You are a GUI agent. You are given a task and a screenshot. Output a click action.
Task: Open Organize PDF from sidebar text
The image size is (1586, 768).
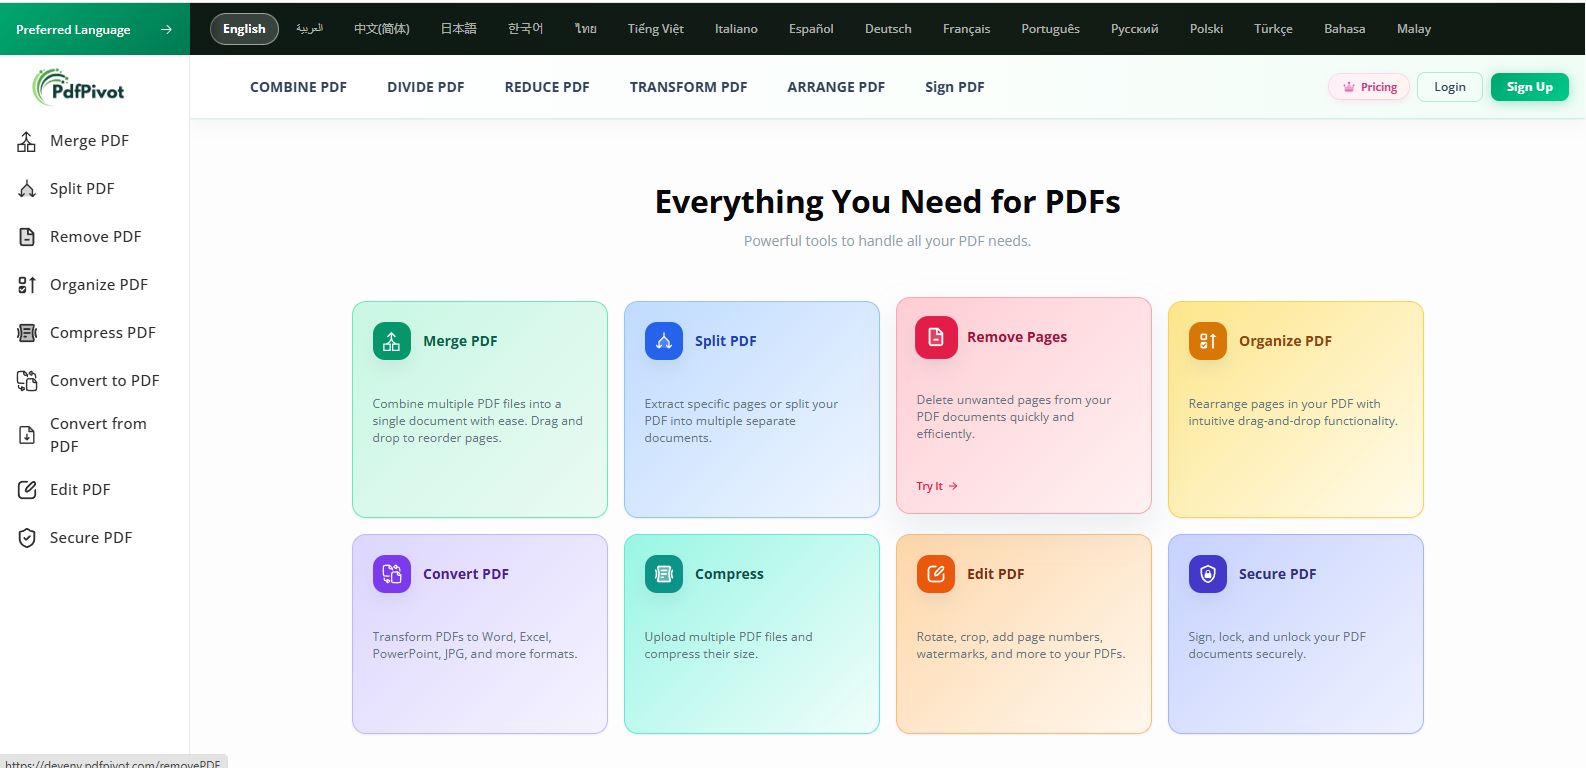coord(99,285)
